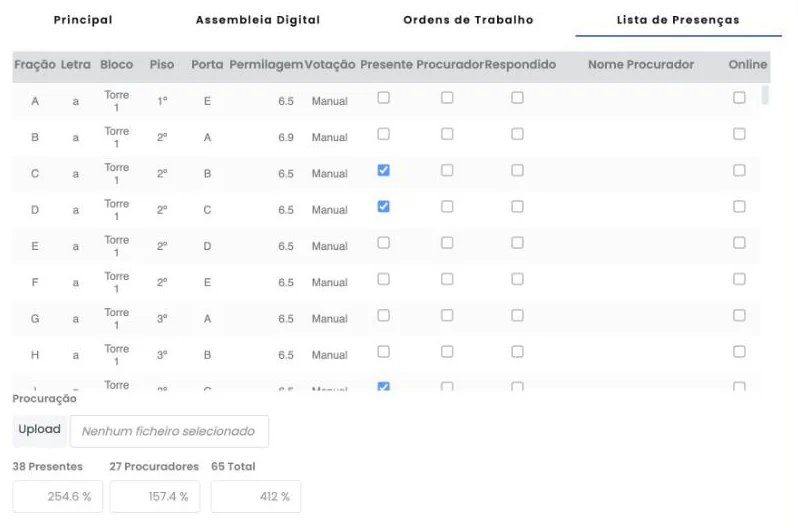Check Respondido for fraction B

click(518, 134)
